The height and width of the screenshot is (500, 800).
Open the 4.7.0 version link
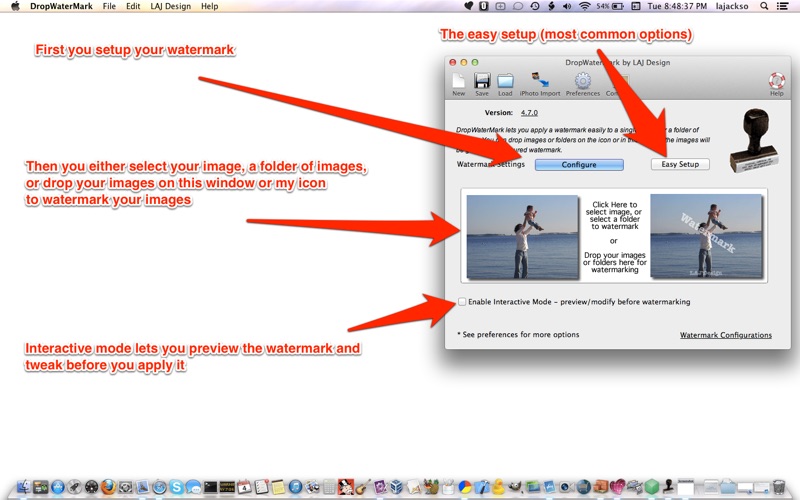pos(529,113)
